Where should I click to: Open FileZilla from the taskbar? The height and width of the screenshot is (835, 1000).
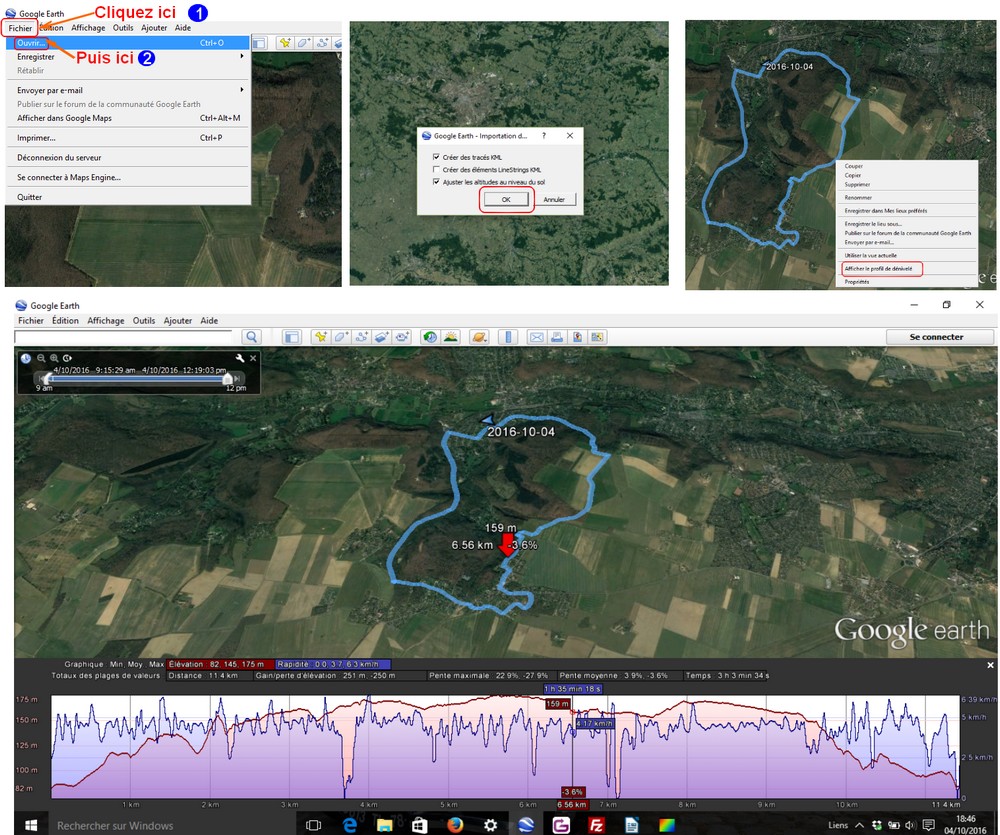[596, 825]
